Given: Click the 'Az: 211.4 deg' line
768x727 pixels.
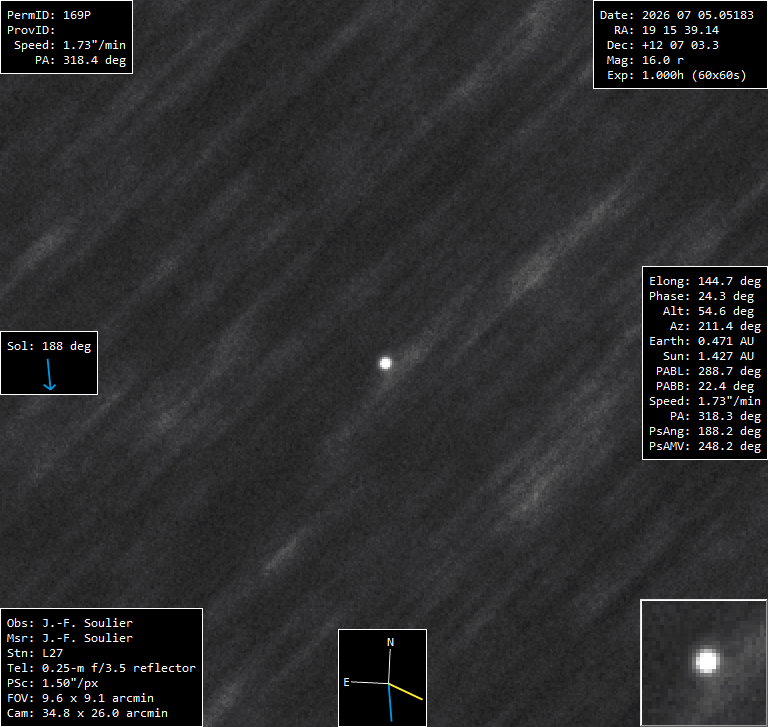Looking at the screenshot, I should 715,326.
